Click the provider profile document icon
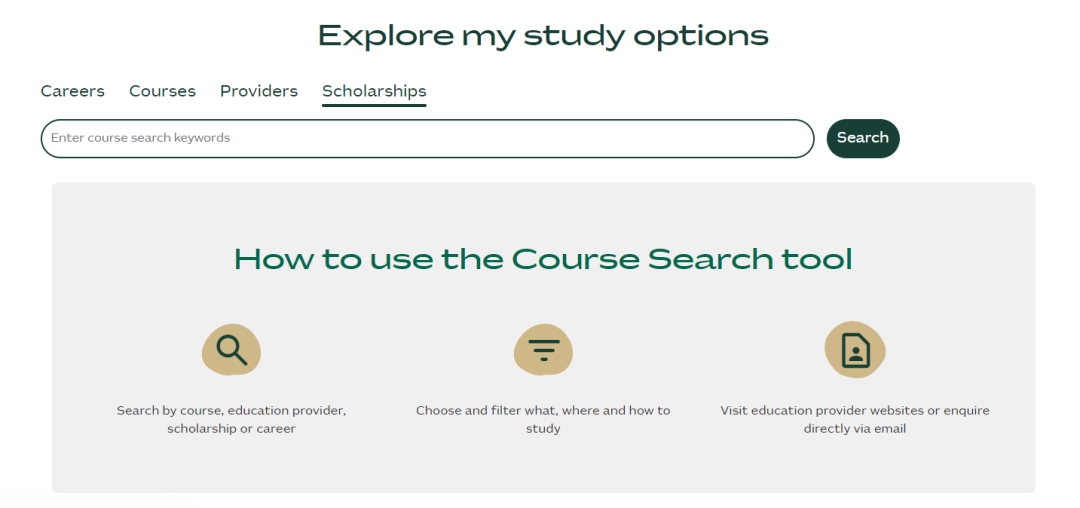The image size is (1080, 508). (855, 350)
